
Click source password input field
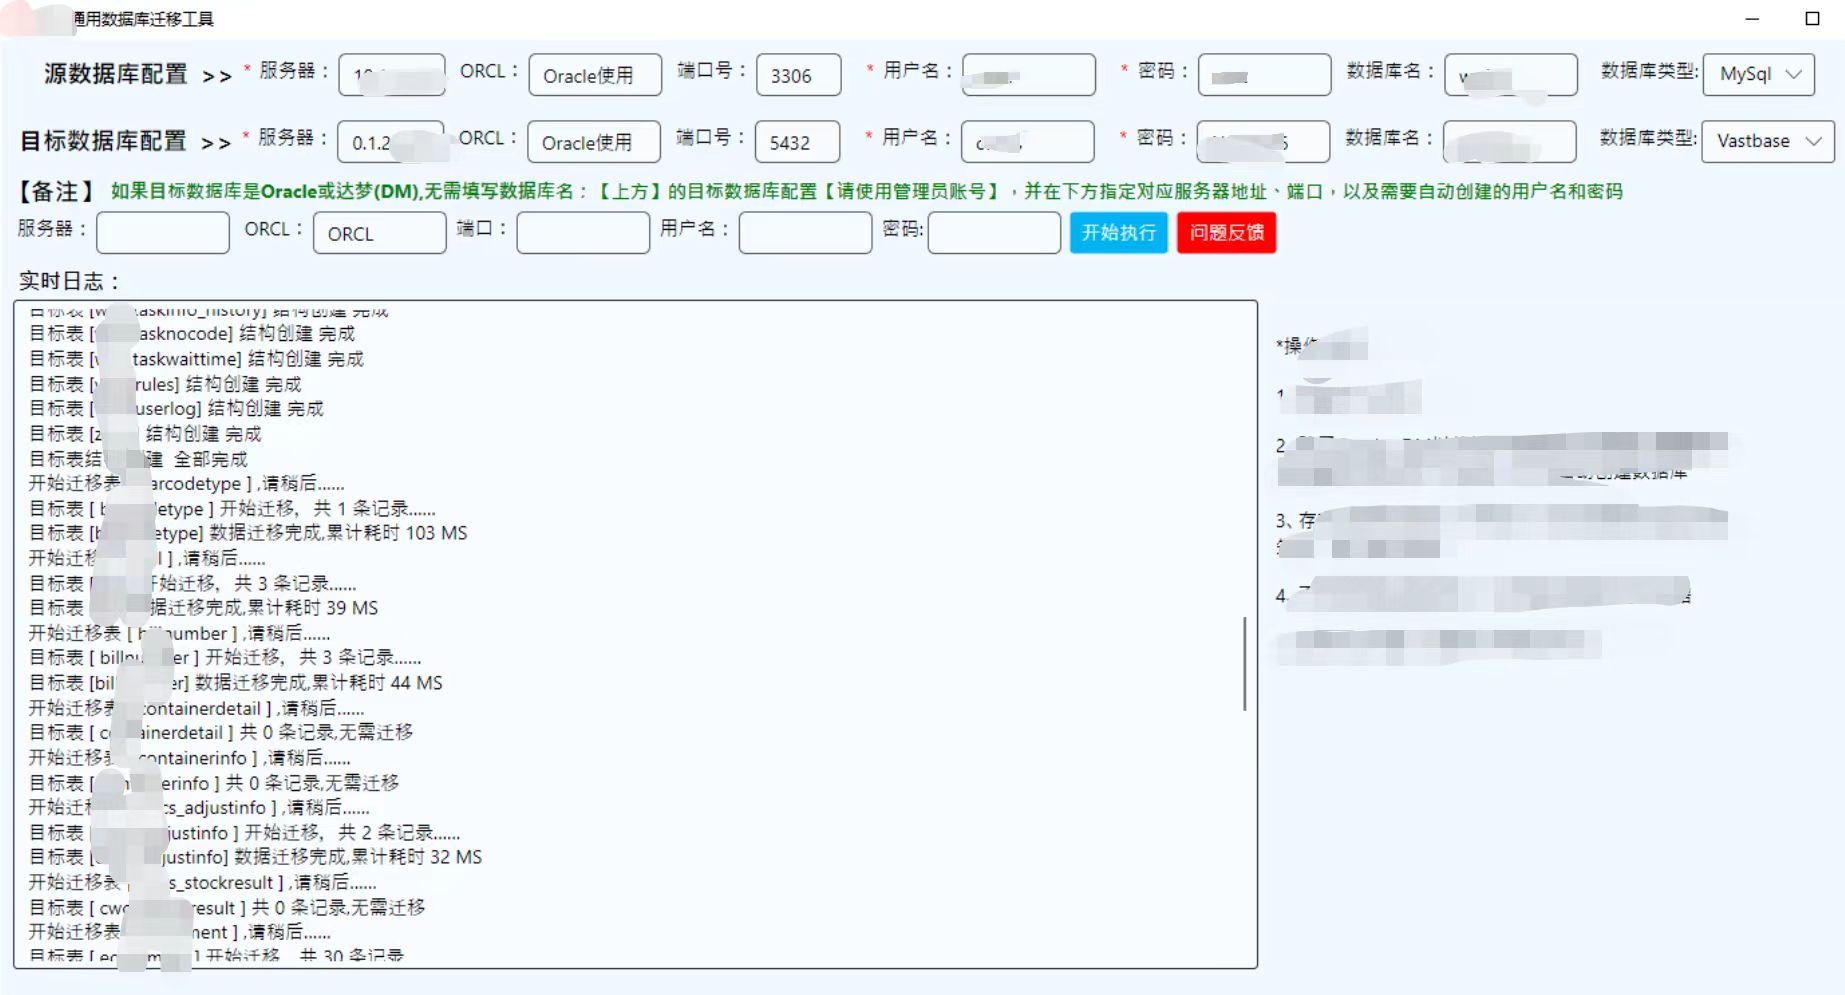click(x=1264, y=75)
